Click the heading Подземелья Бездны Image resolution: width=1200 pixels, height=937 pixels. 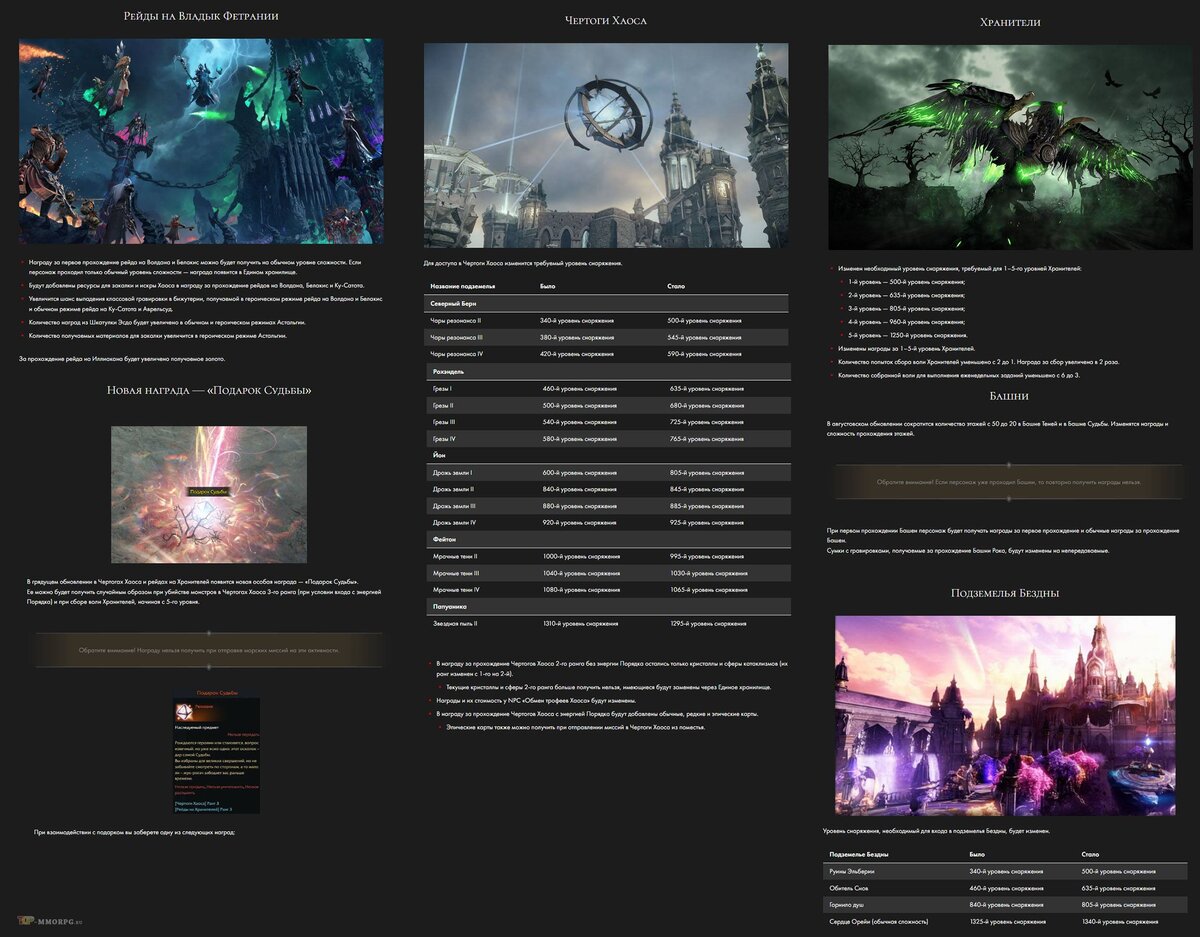point(1005,593)
